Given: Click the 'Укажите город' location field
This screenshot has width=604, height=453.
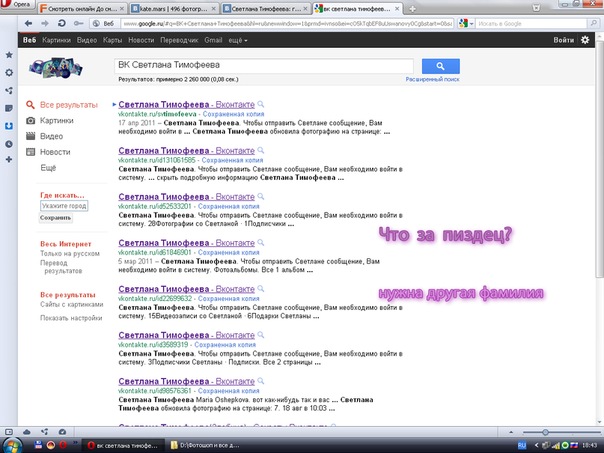Looking at the screenshot, I should pos(64,206).
